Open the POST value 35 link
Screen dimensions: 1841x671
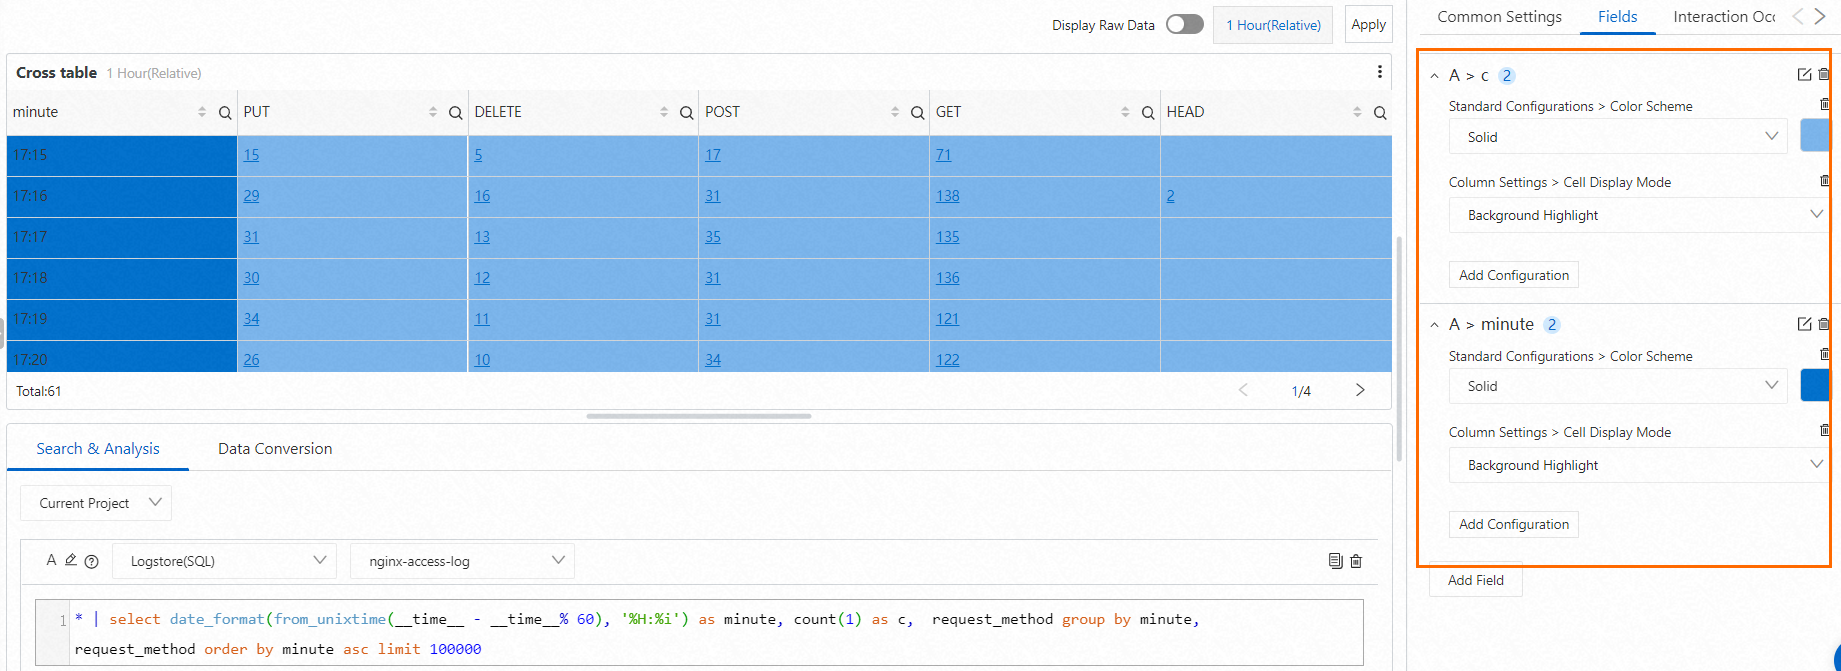[x=713, y=237]
